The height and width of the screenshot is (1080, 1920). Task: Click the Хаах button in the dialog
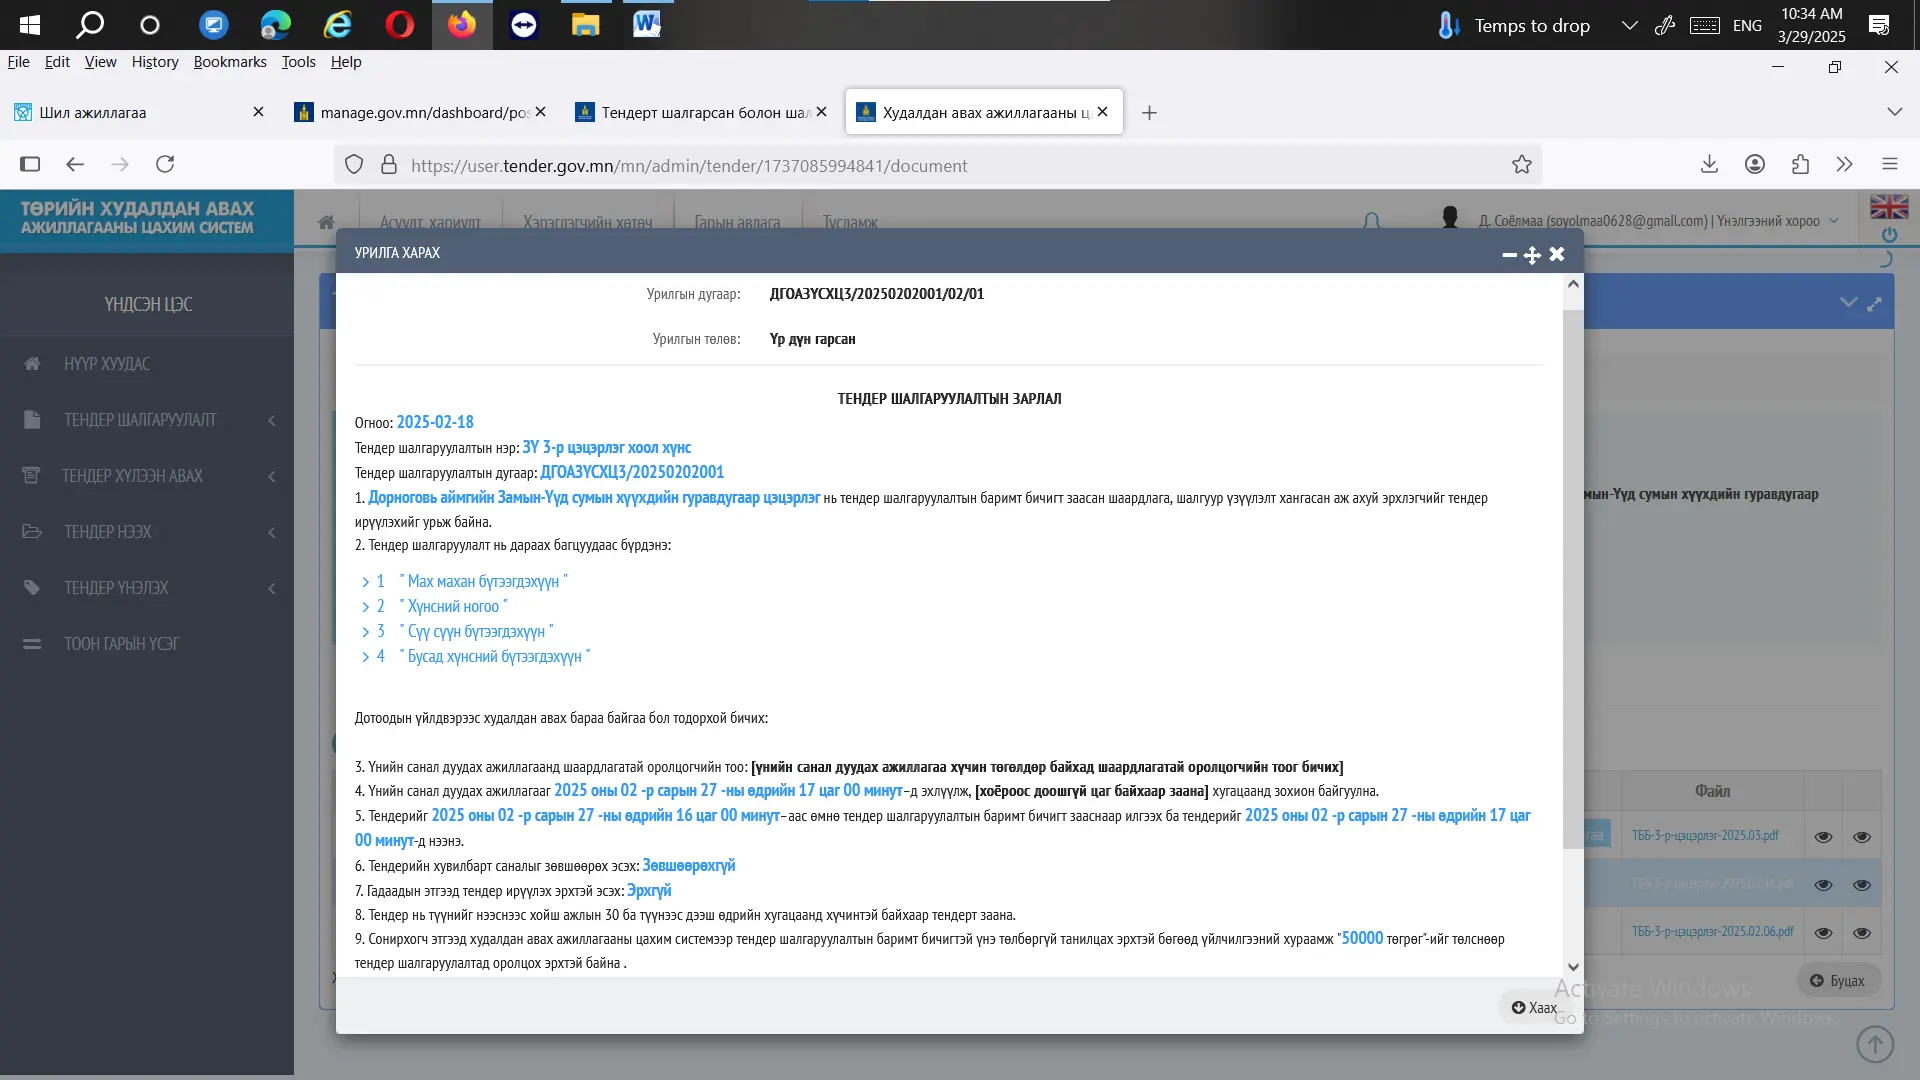point(1534,1007)
